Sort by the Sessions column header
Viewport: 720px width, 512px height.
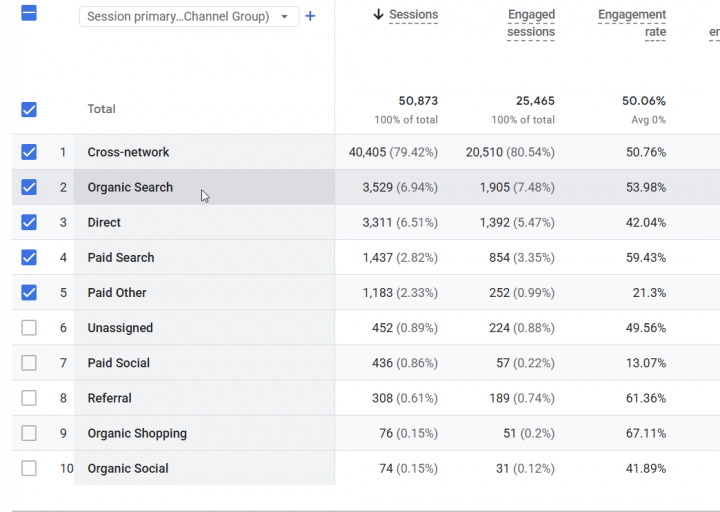pyautogui.click(x=413, y=15)
